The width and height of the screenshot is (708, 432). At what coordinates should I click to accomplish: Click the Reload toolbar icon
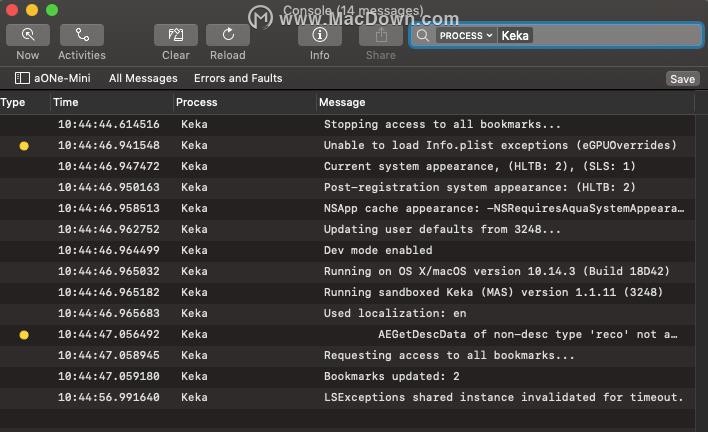coord(228,35)
